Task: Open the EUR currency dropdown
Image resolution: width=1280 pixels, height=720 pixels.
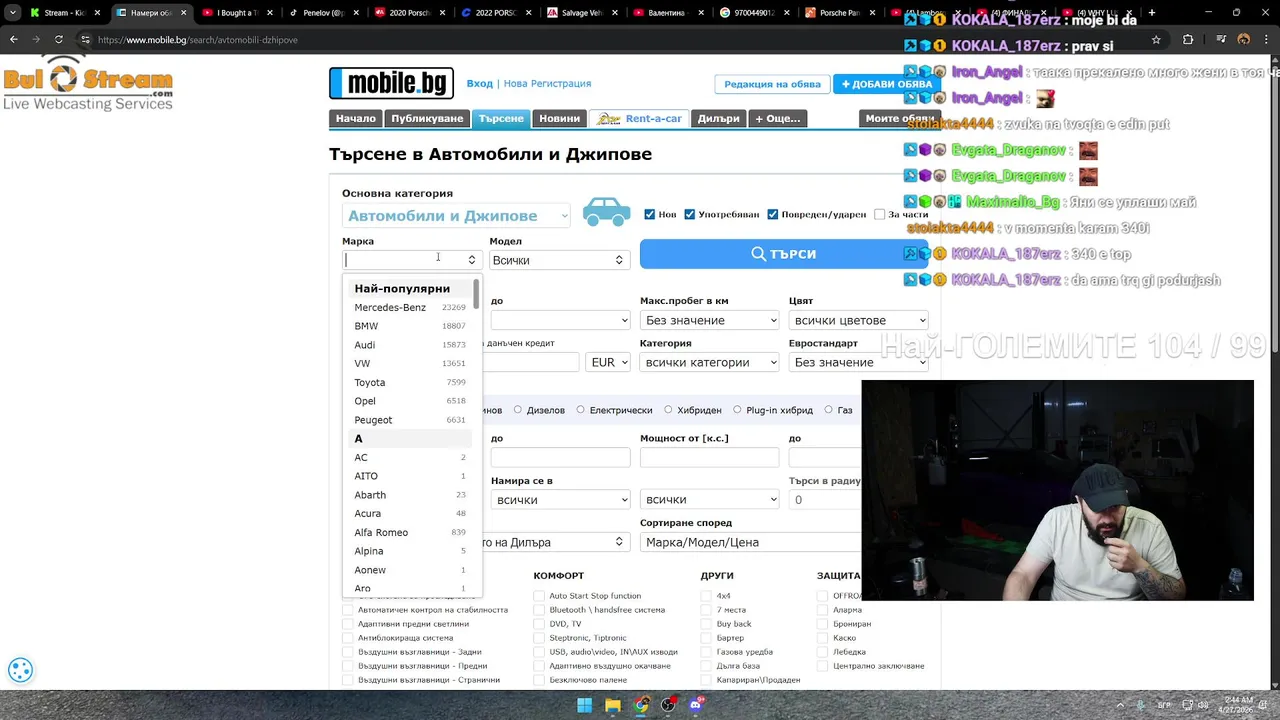Action: point(609,362)
